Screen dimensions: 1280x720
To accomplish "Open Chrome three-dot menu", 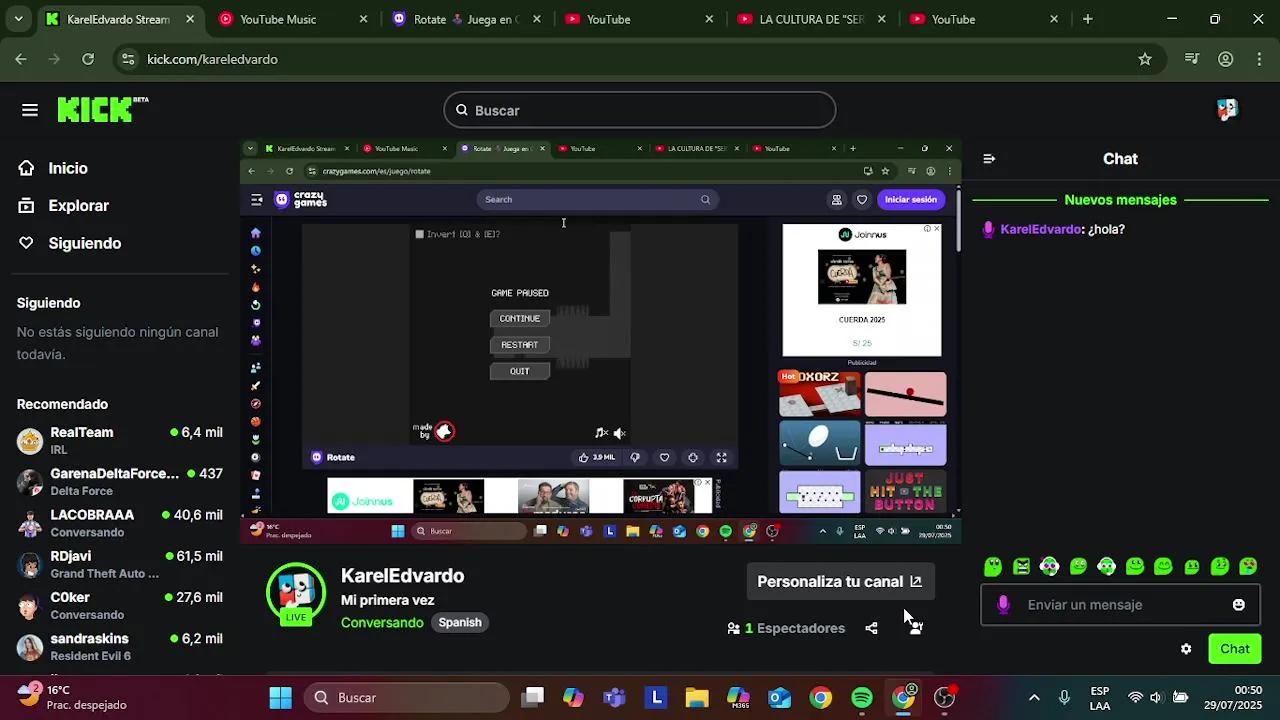I will coord(1259,59).
